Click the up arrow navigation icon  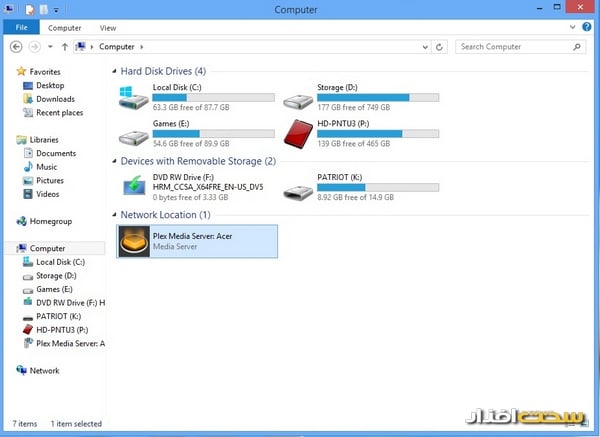64,46
